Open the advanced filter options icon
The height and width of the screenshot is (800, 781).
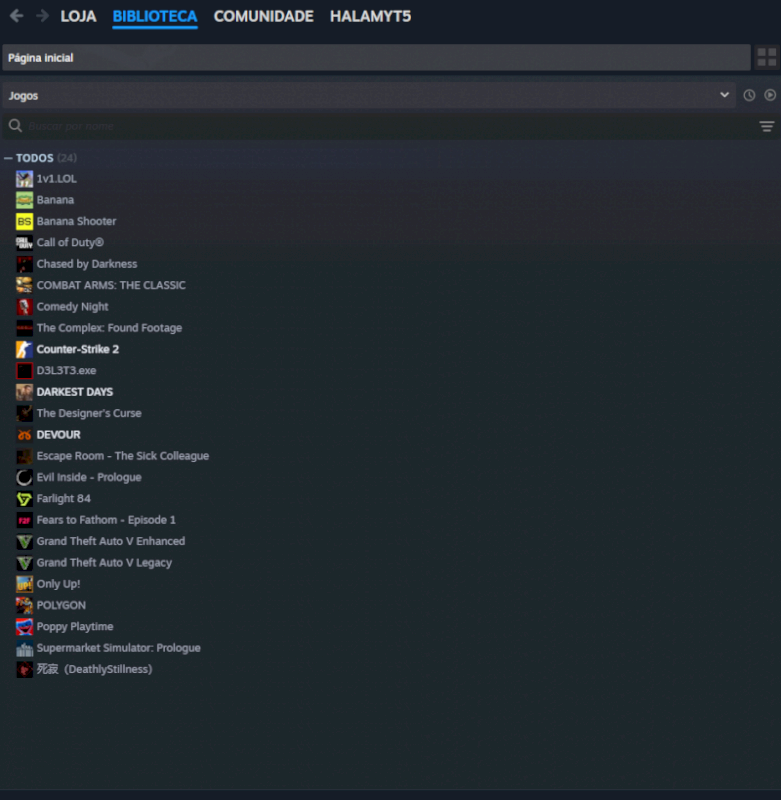click(x=766, y=126)
